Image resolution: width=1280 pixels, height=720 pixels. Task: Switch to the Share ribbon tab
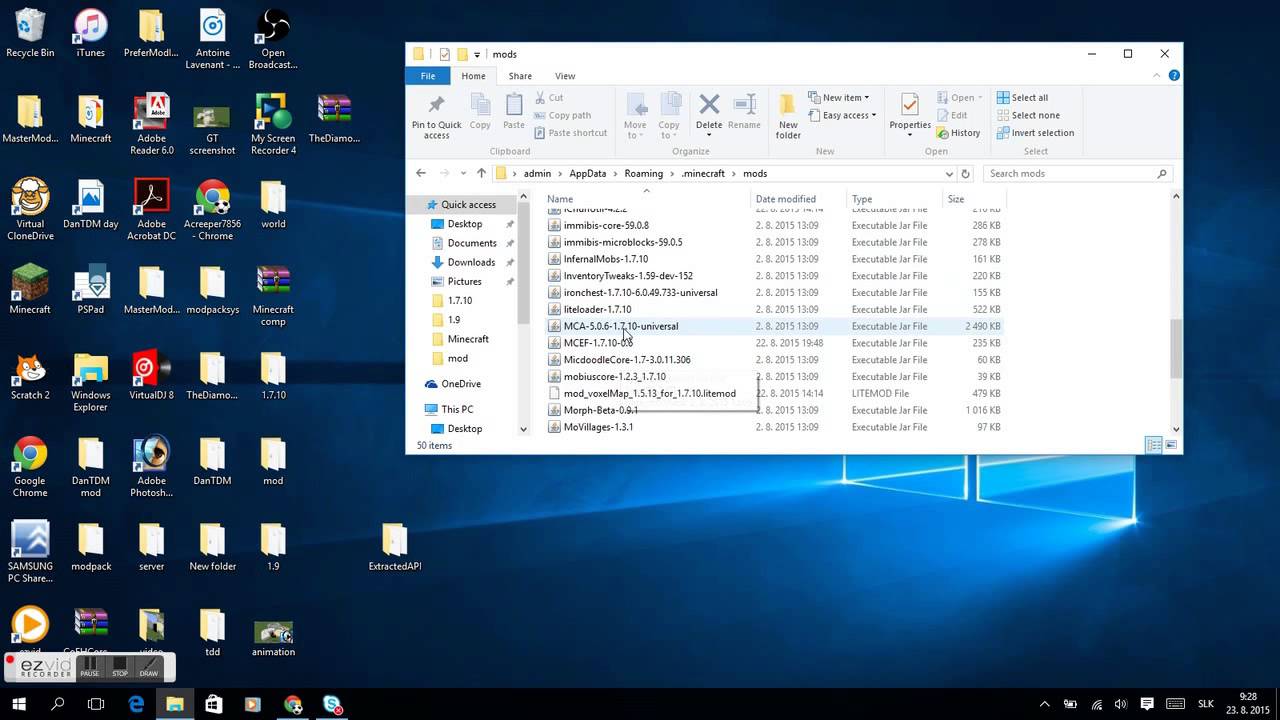point(520,76)
